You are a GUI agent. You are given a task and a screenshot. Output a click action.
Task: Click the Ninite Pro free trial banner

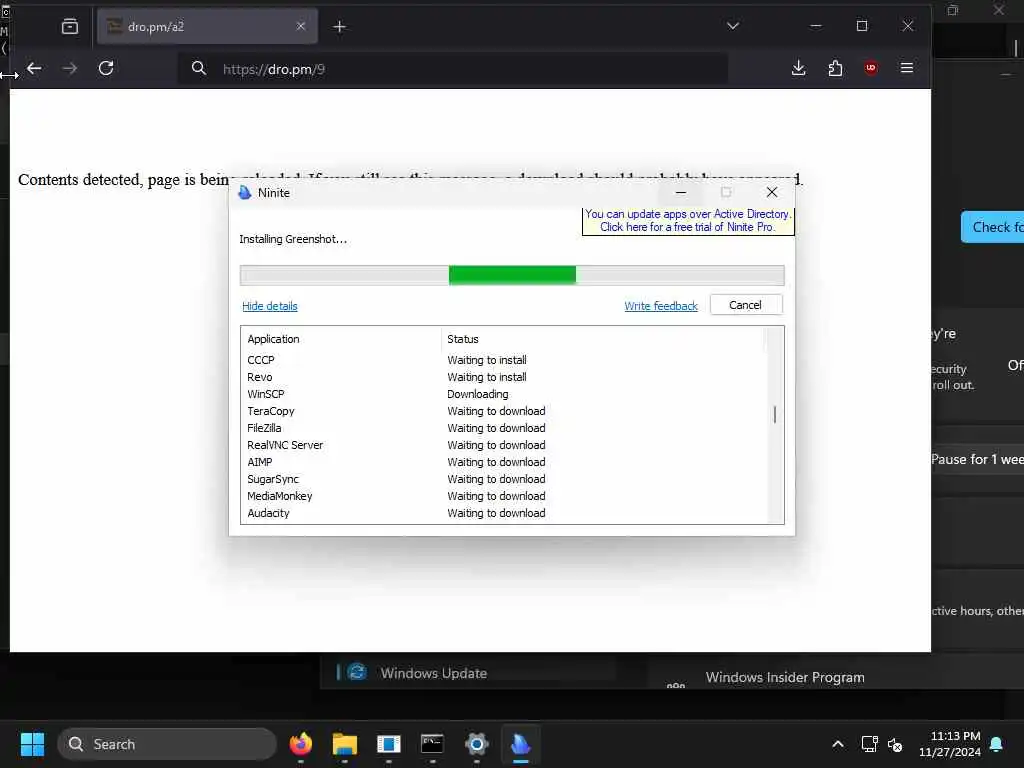point(688,221)
